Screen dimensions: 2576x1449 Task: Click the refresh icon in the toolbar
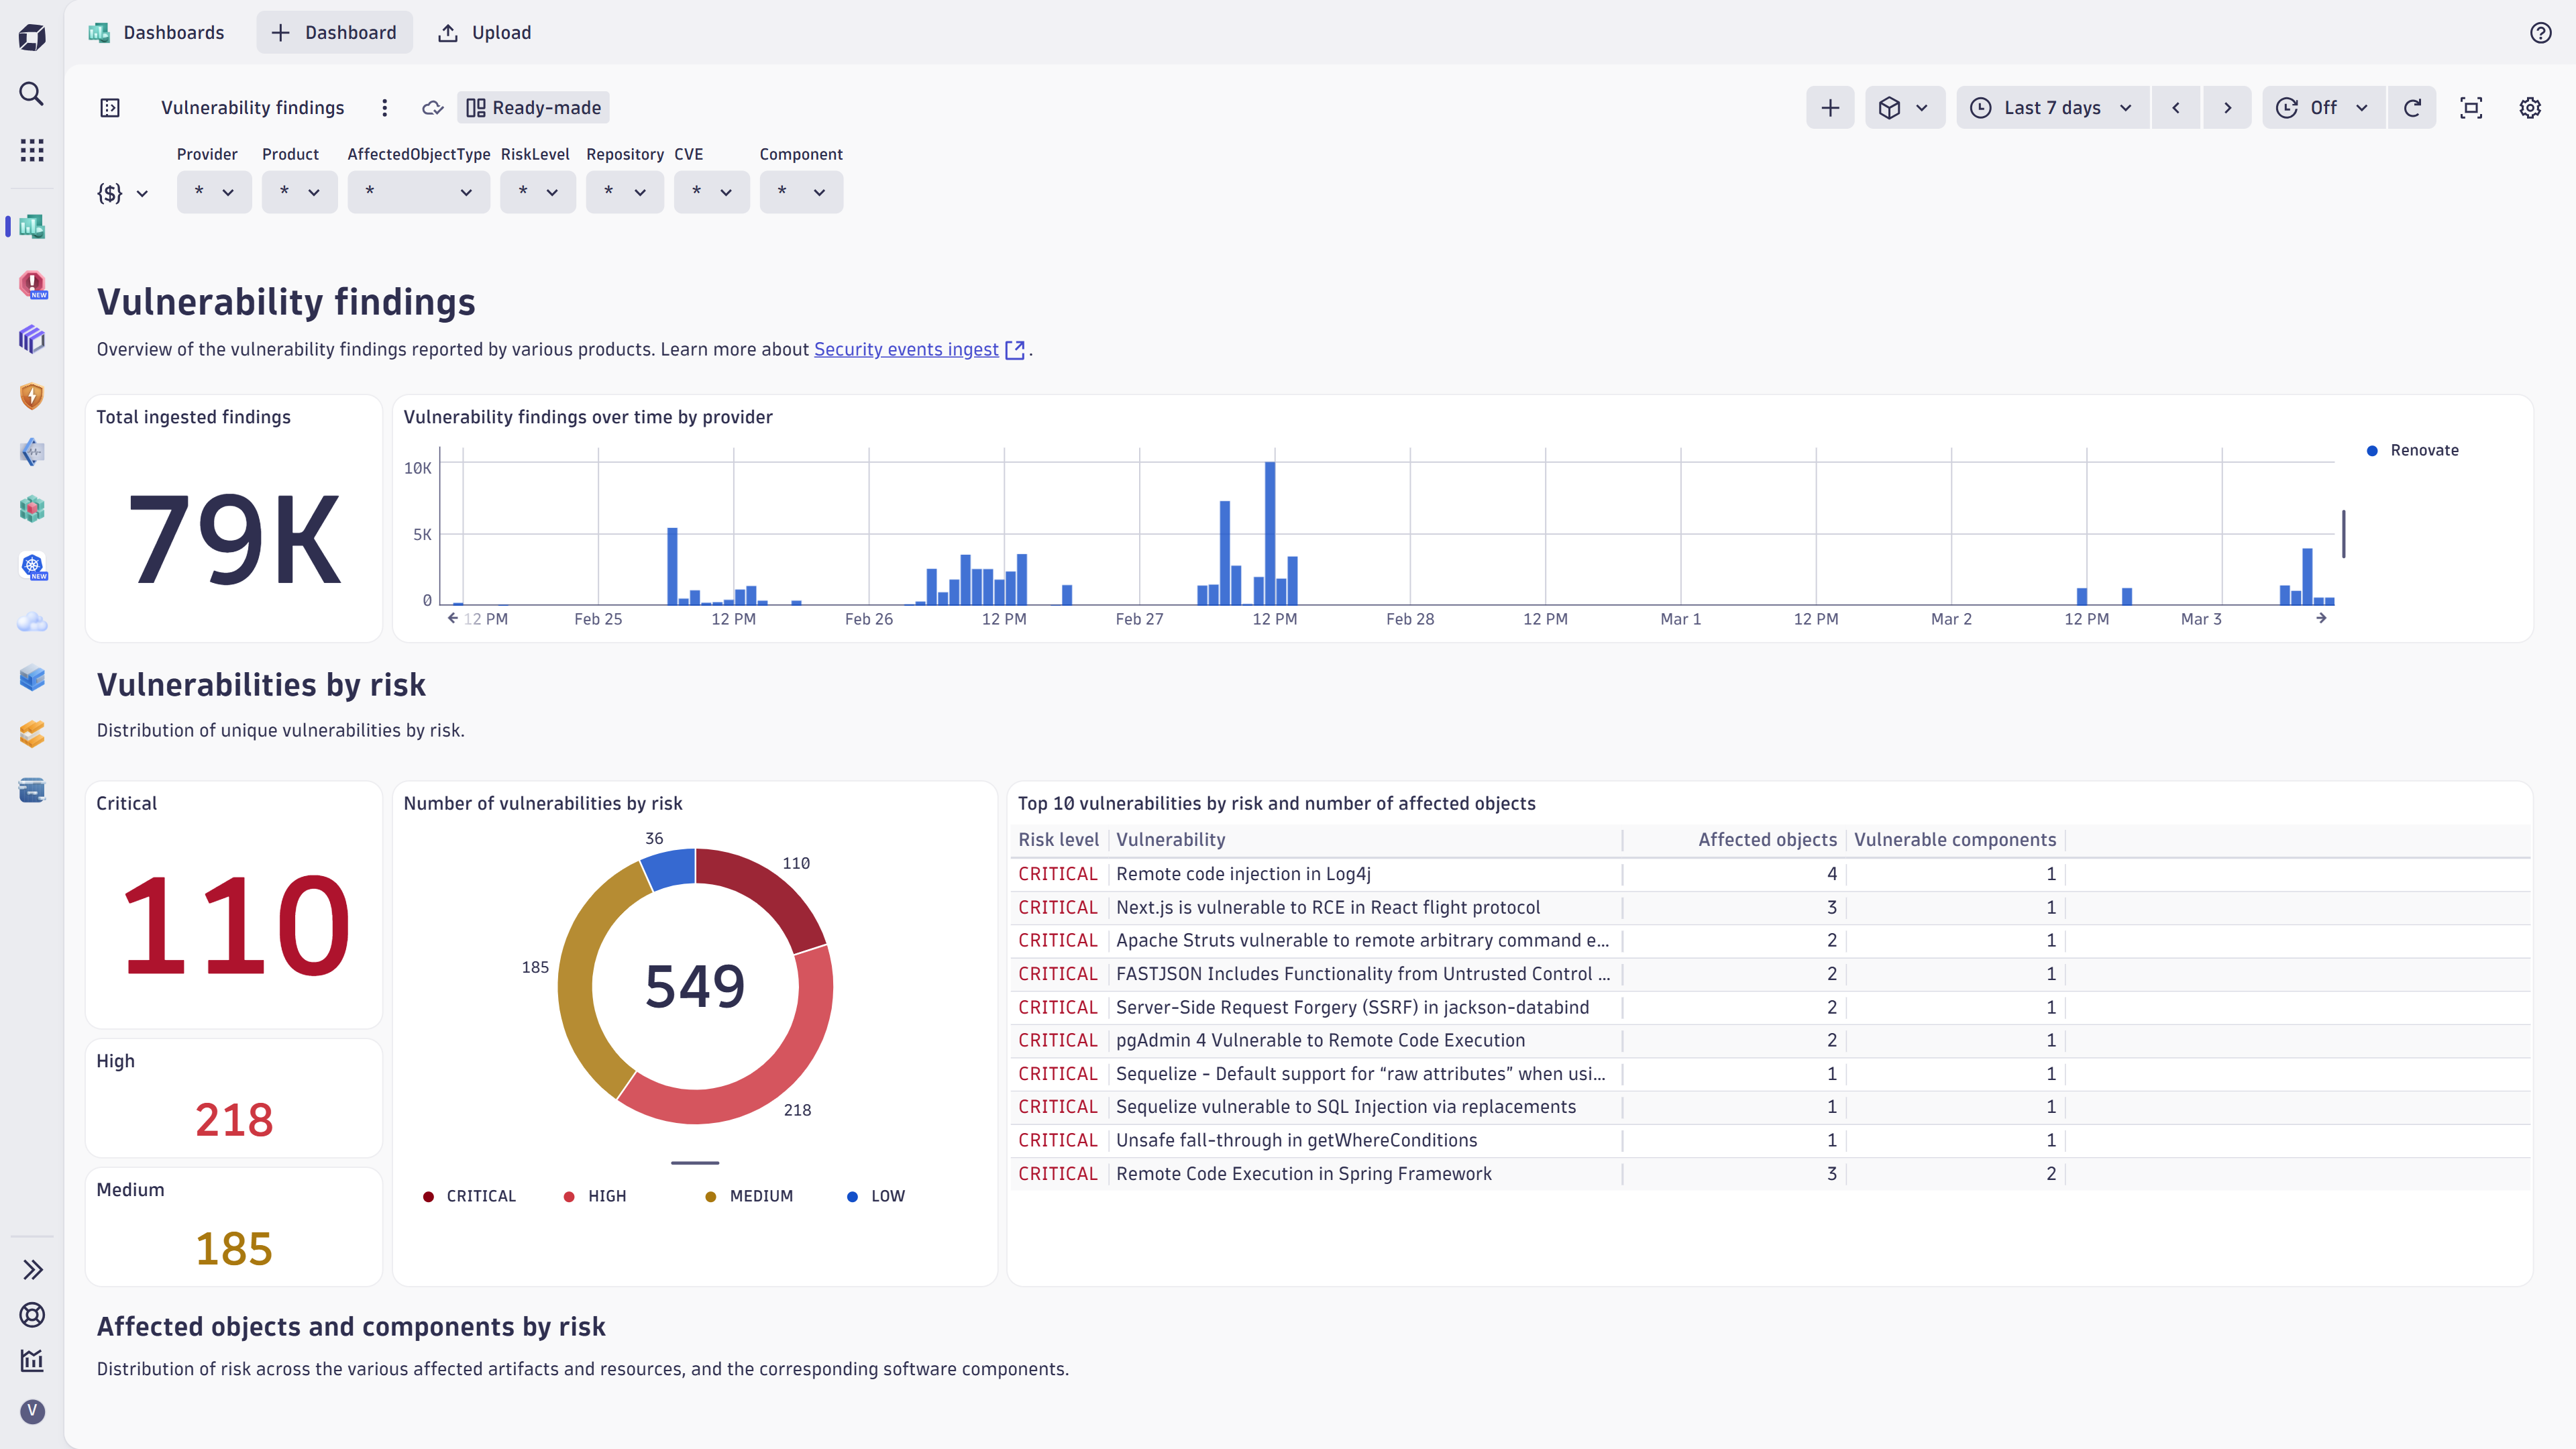[x=2413, y=107]
